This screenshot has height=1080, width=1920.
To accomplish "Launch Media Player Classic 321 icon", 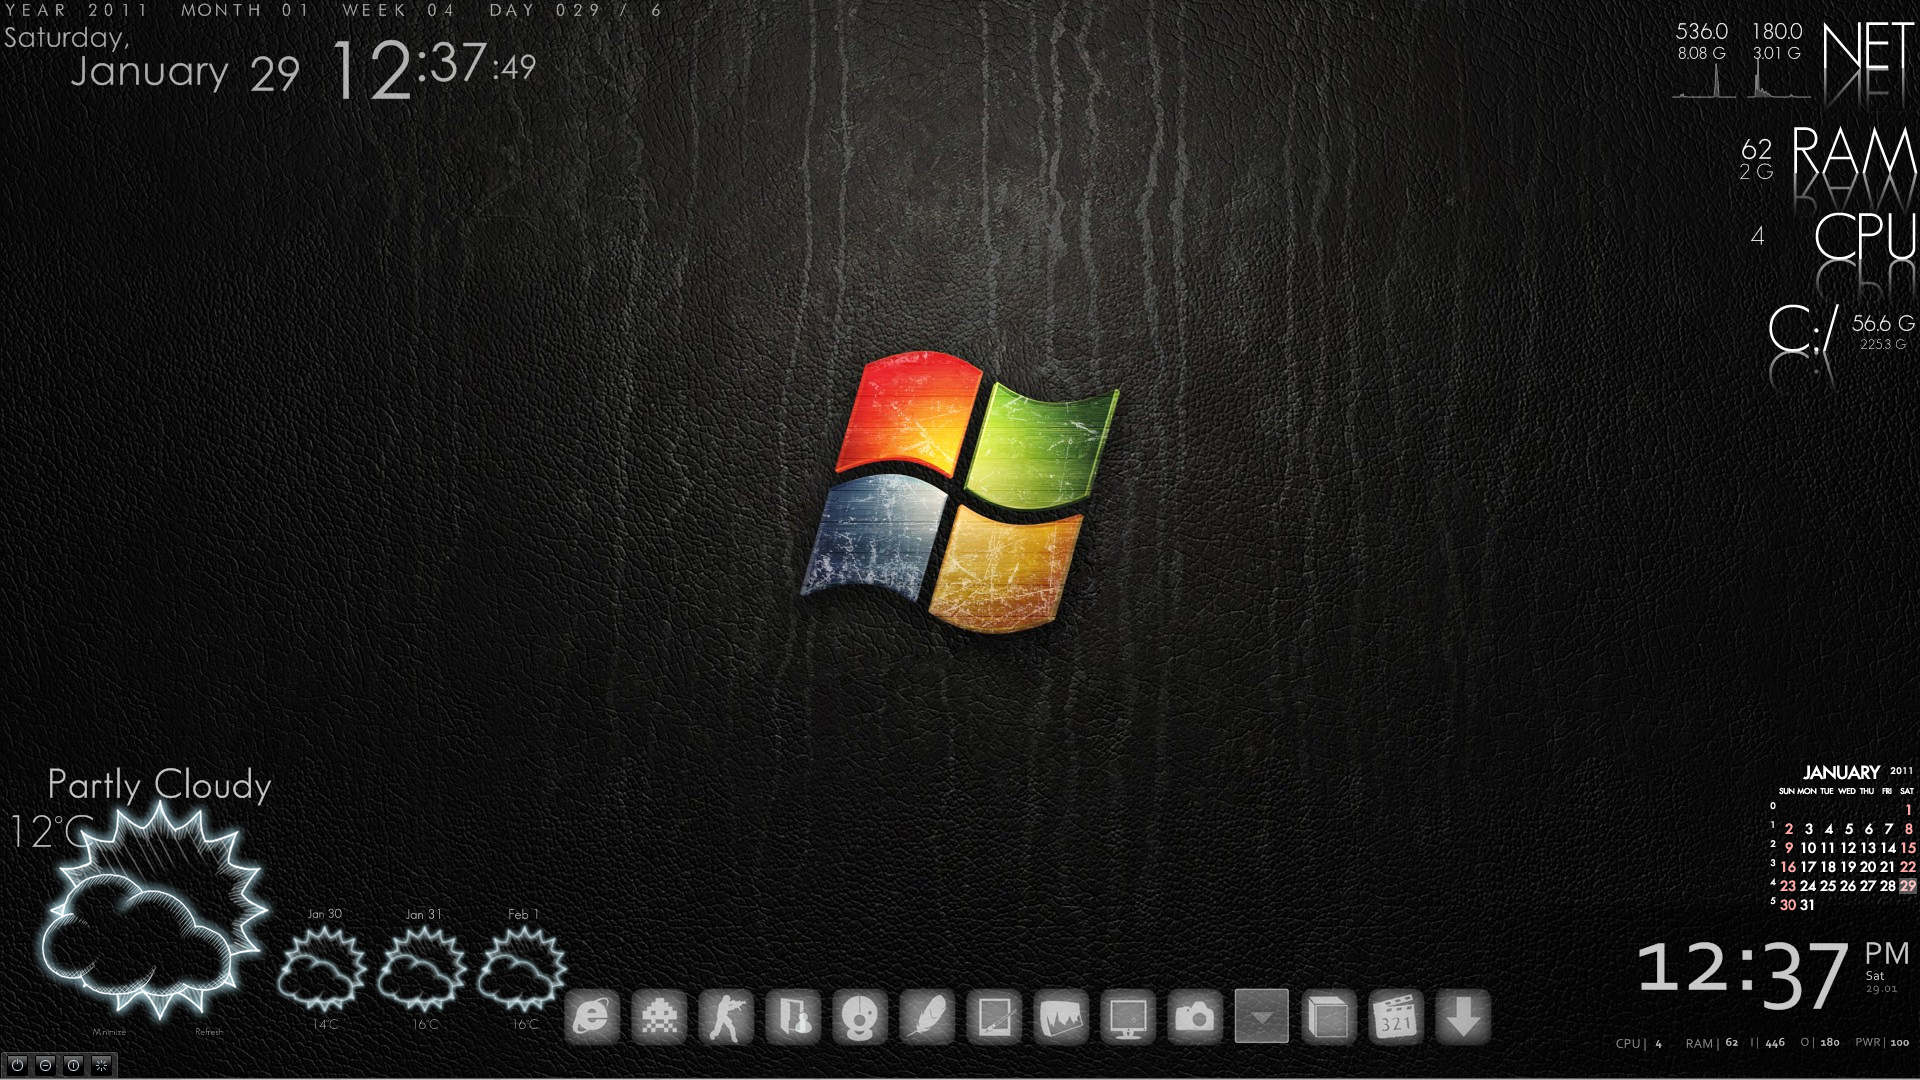I will [x=1396, y=1017].
